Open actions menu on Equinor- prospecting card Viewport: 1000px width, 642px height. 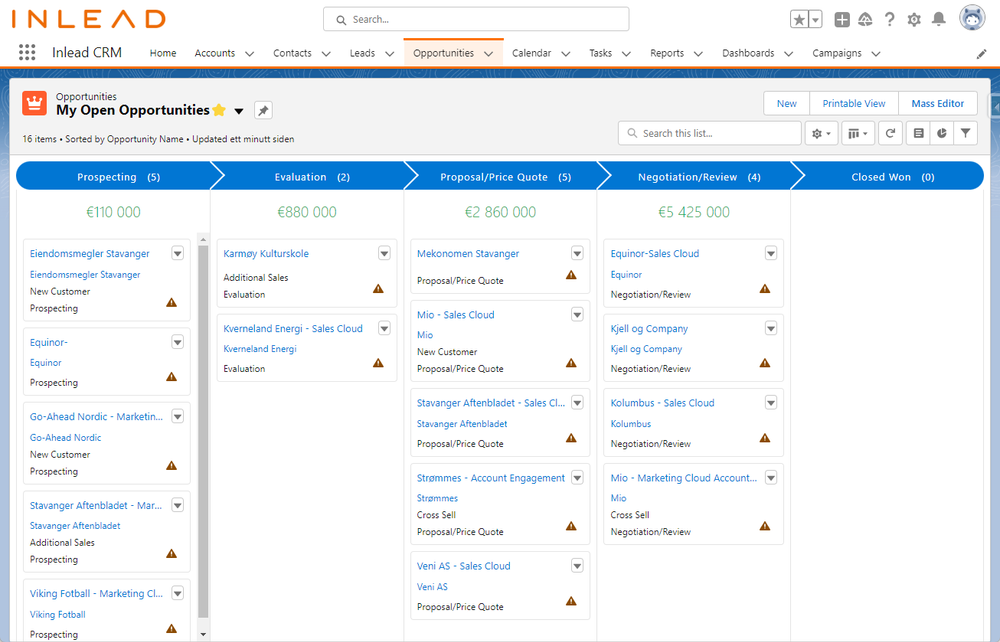coord(178,342)
